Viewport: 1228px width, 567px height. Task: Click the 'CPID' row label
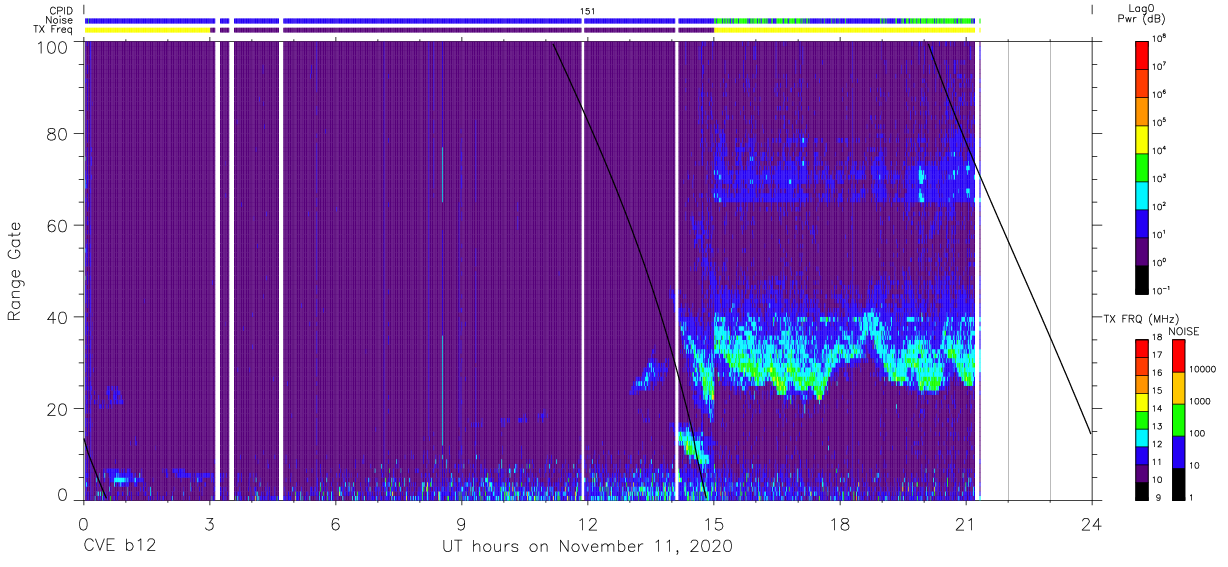(61, 10)
